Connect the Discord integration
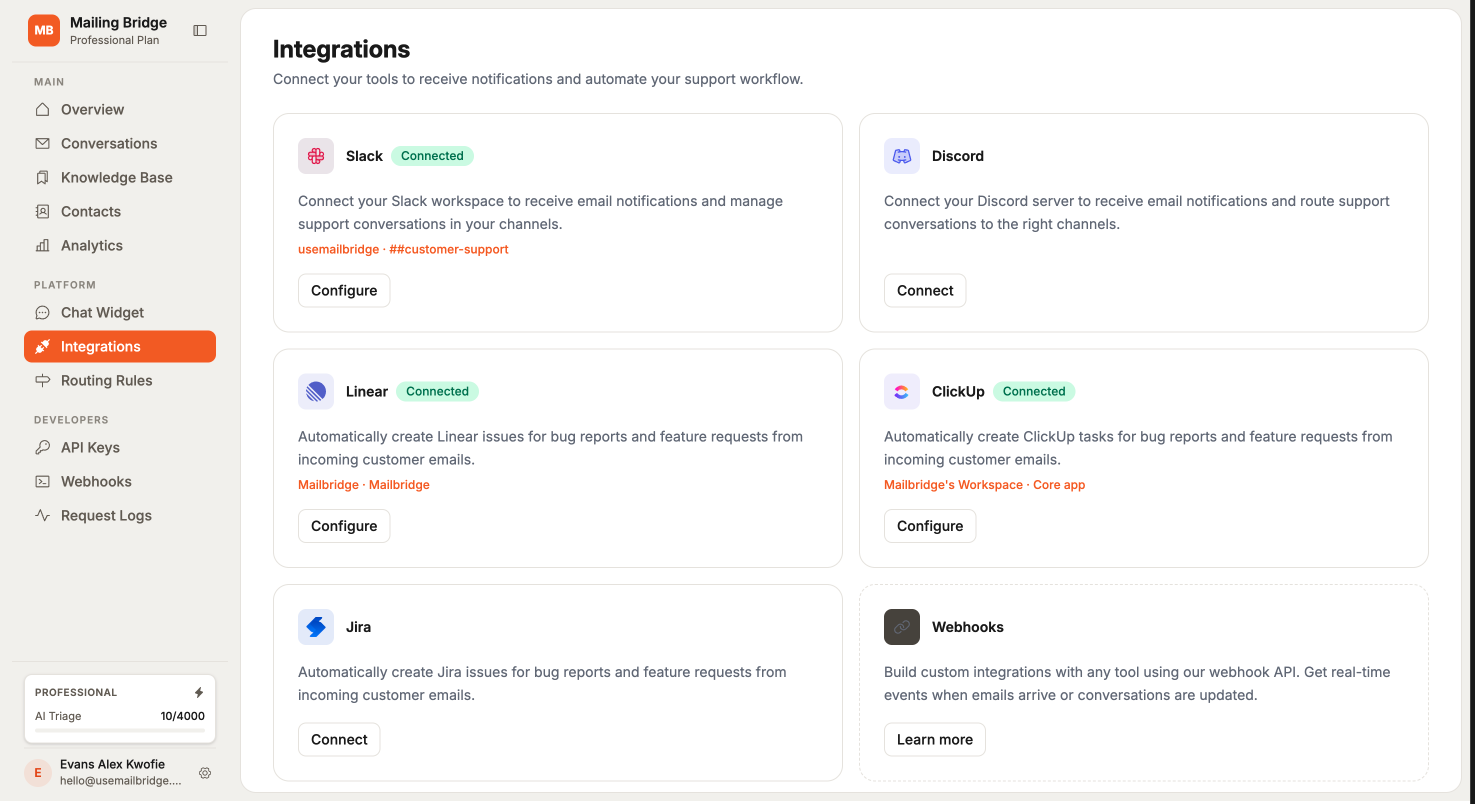The image size is (1475, 804). point(925,290)
